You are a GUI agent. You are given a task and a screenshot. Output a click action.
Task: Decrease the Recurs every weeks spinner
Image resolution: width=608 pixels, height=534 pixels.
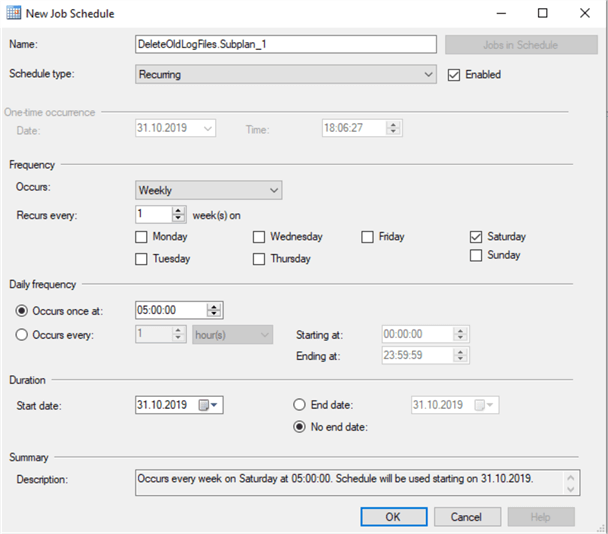[x=179, y=218]
